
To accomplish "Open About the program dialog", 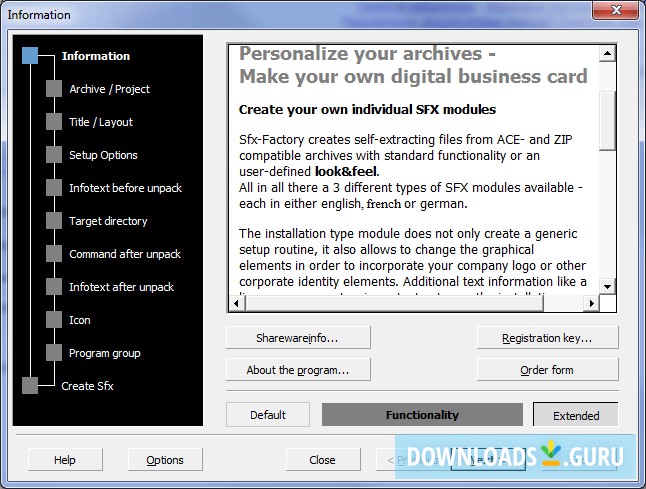I will 298,370.
